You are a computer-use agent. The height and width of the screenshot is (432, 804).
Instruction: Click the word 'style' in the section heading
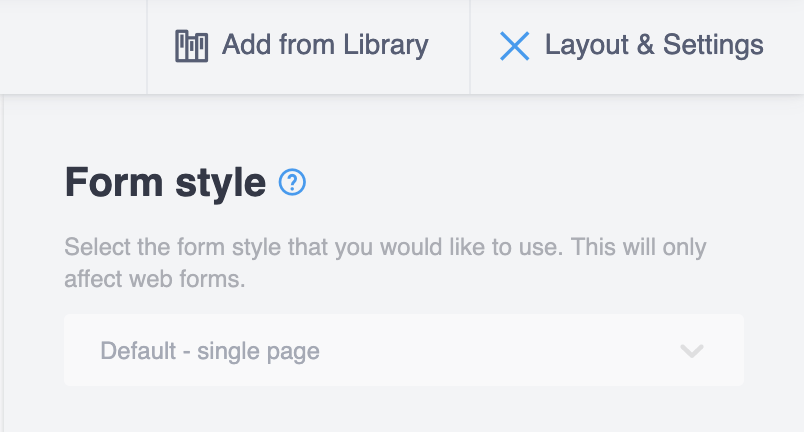219,183
